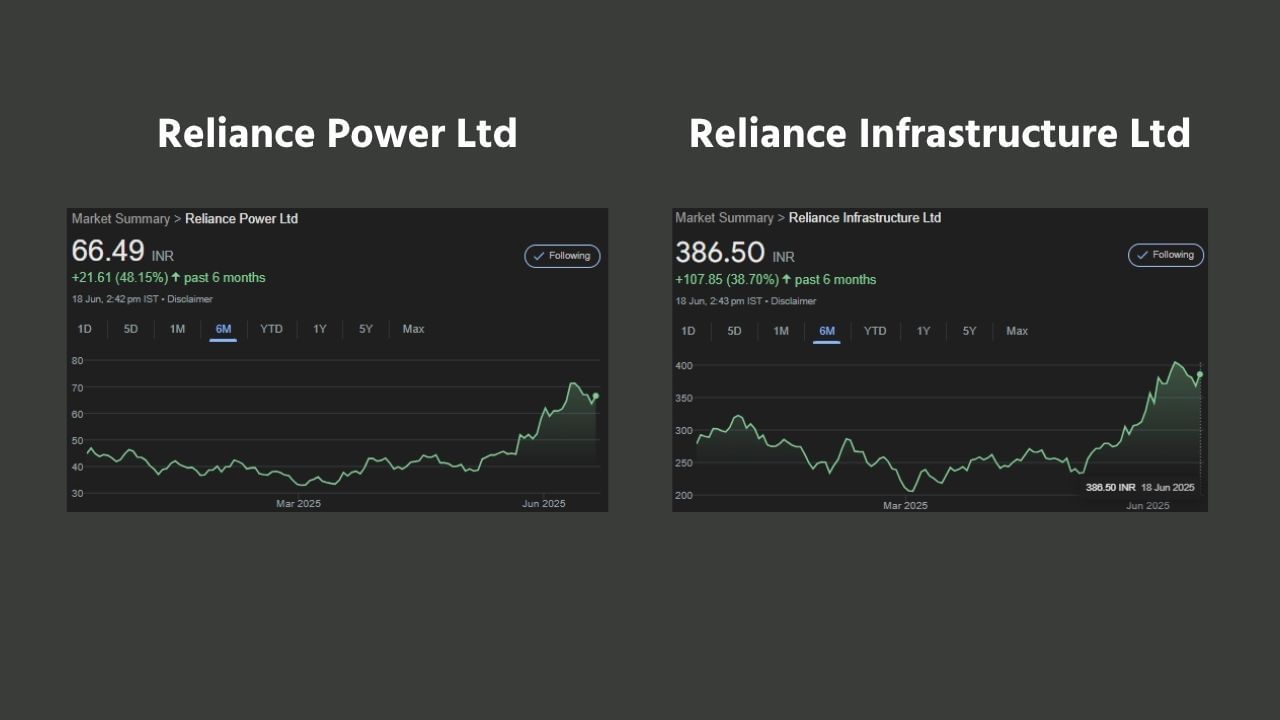The width and height of the screenshot is (1280, 720).
Task: Click Jun 2025 label on Reliance Power chart
Action: coord(544,504)
